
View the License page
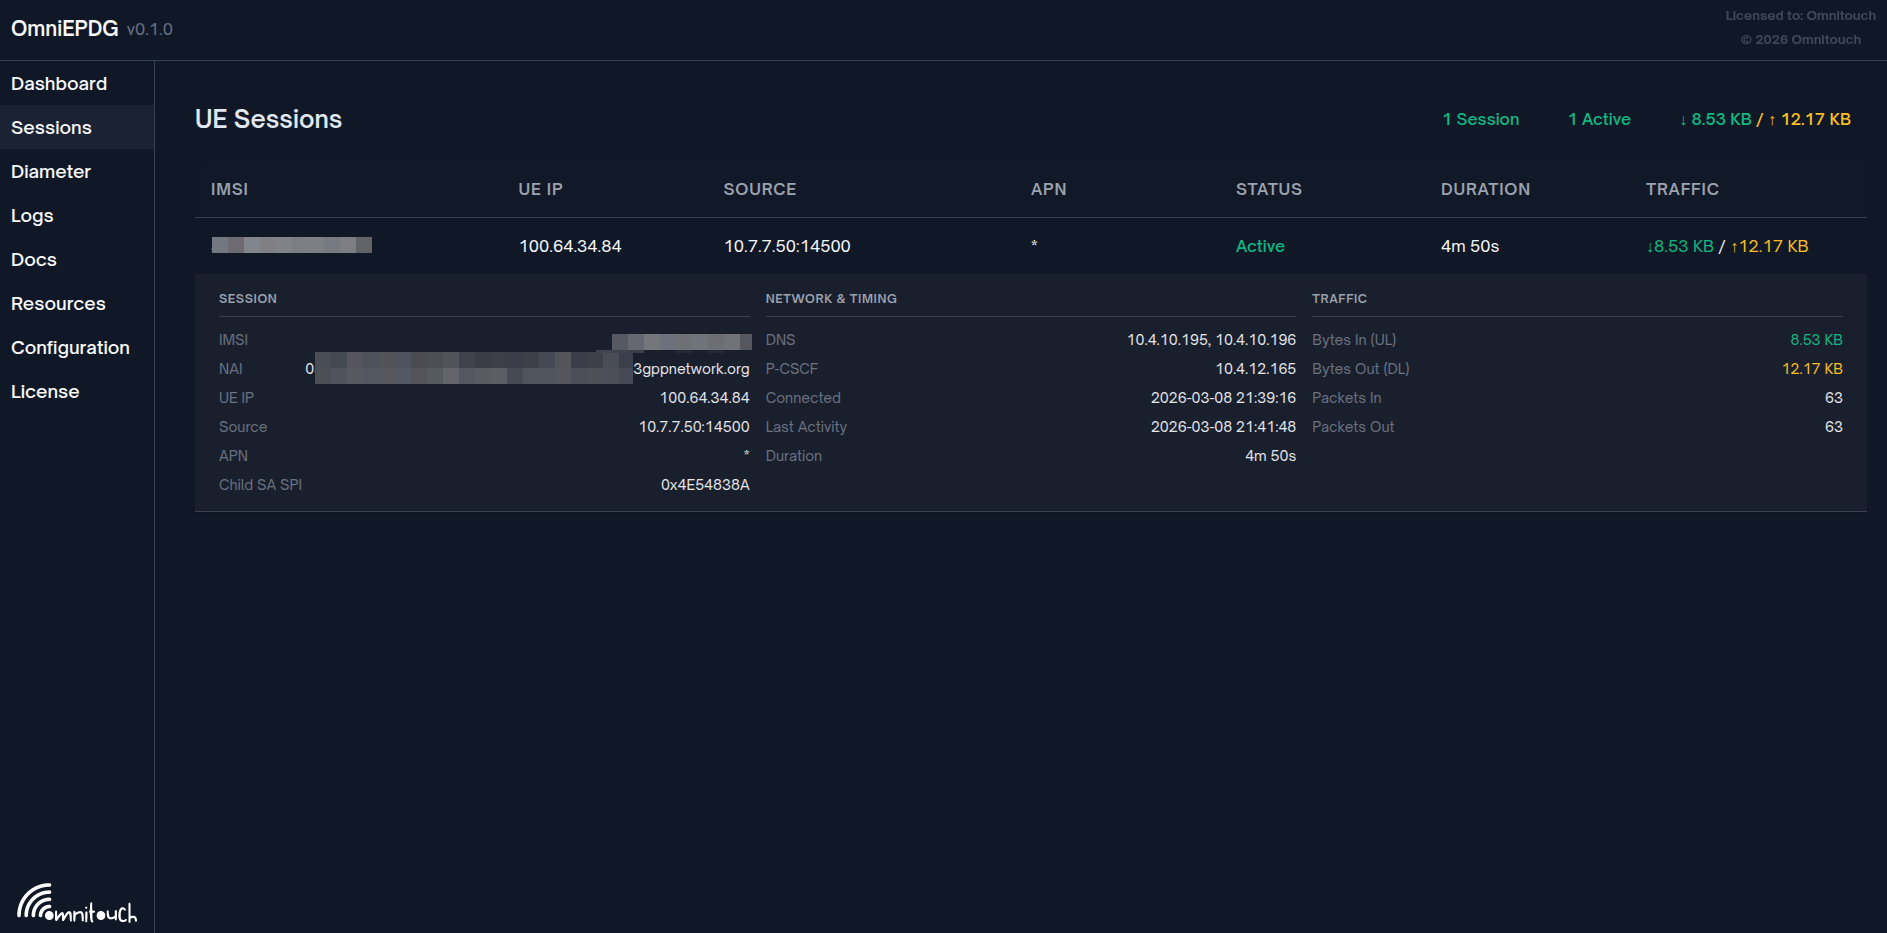pyautogui.click(x=45, y=392)
